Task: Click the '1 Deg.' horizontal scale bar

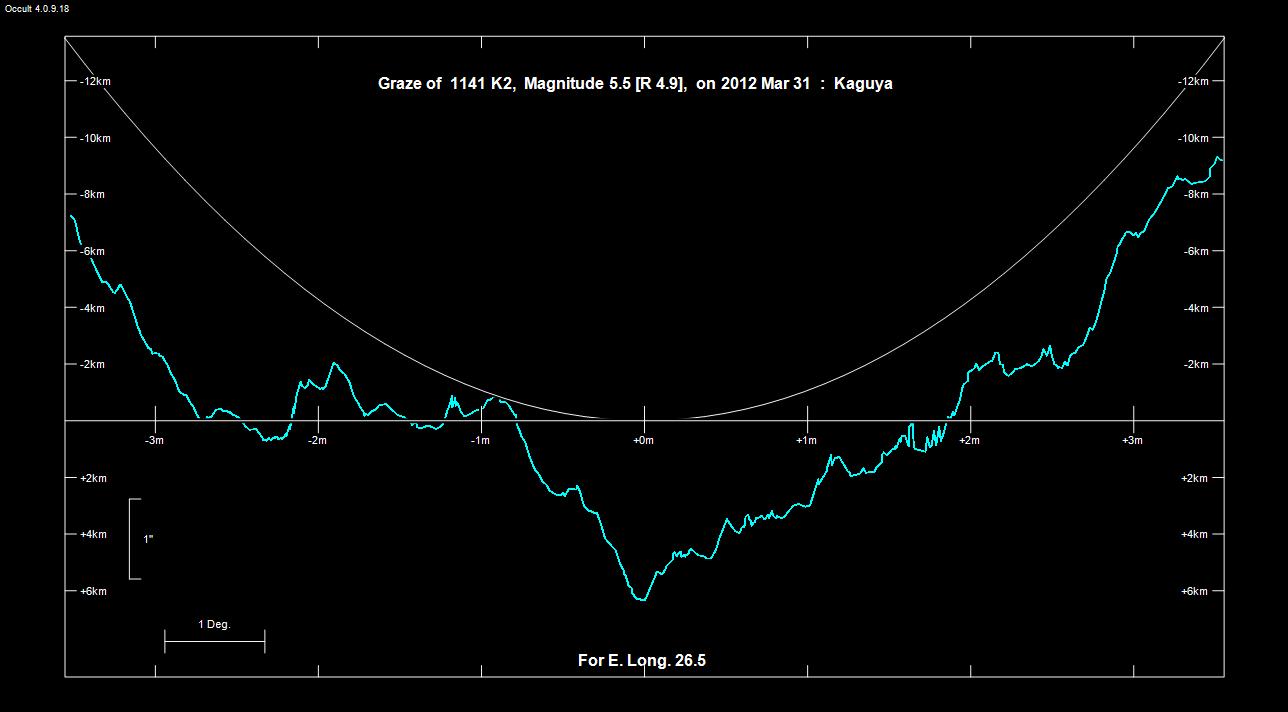Action: coord(214,641)
